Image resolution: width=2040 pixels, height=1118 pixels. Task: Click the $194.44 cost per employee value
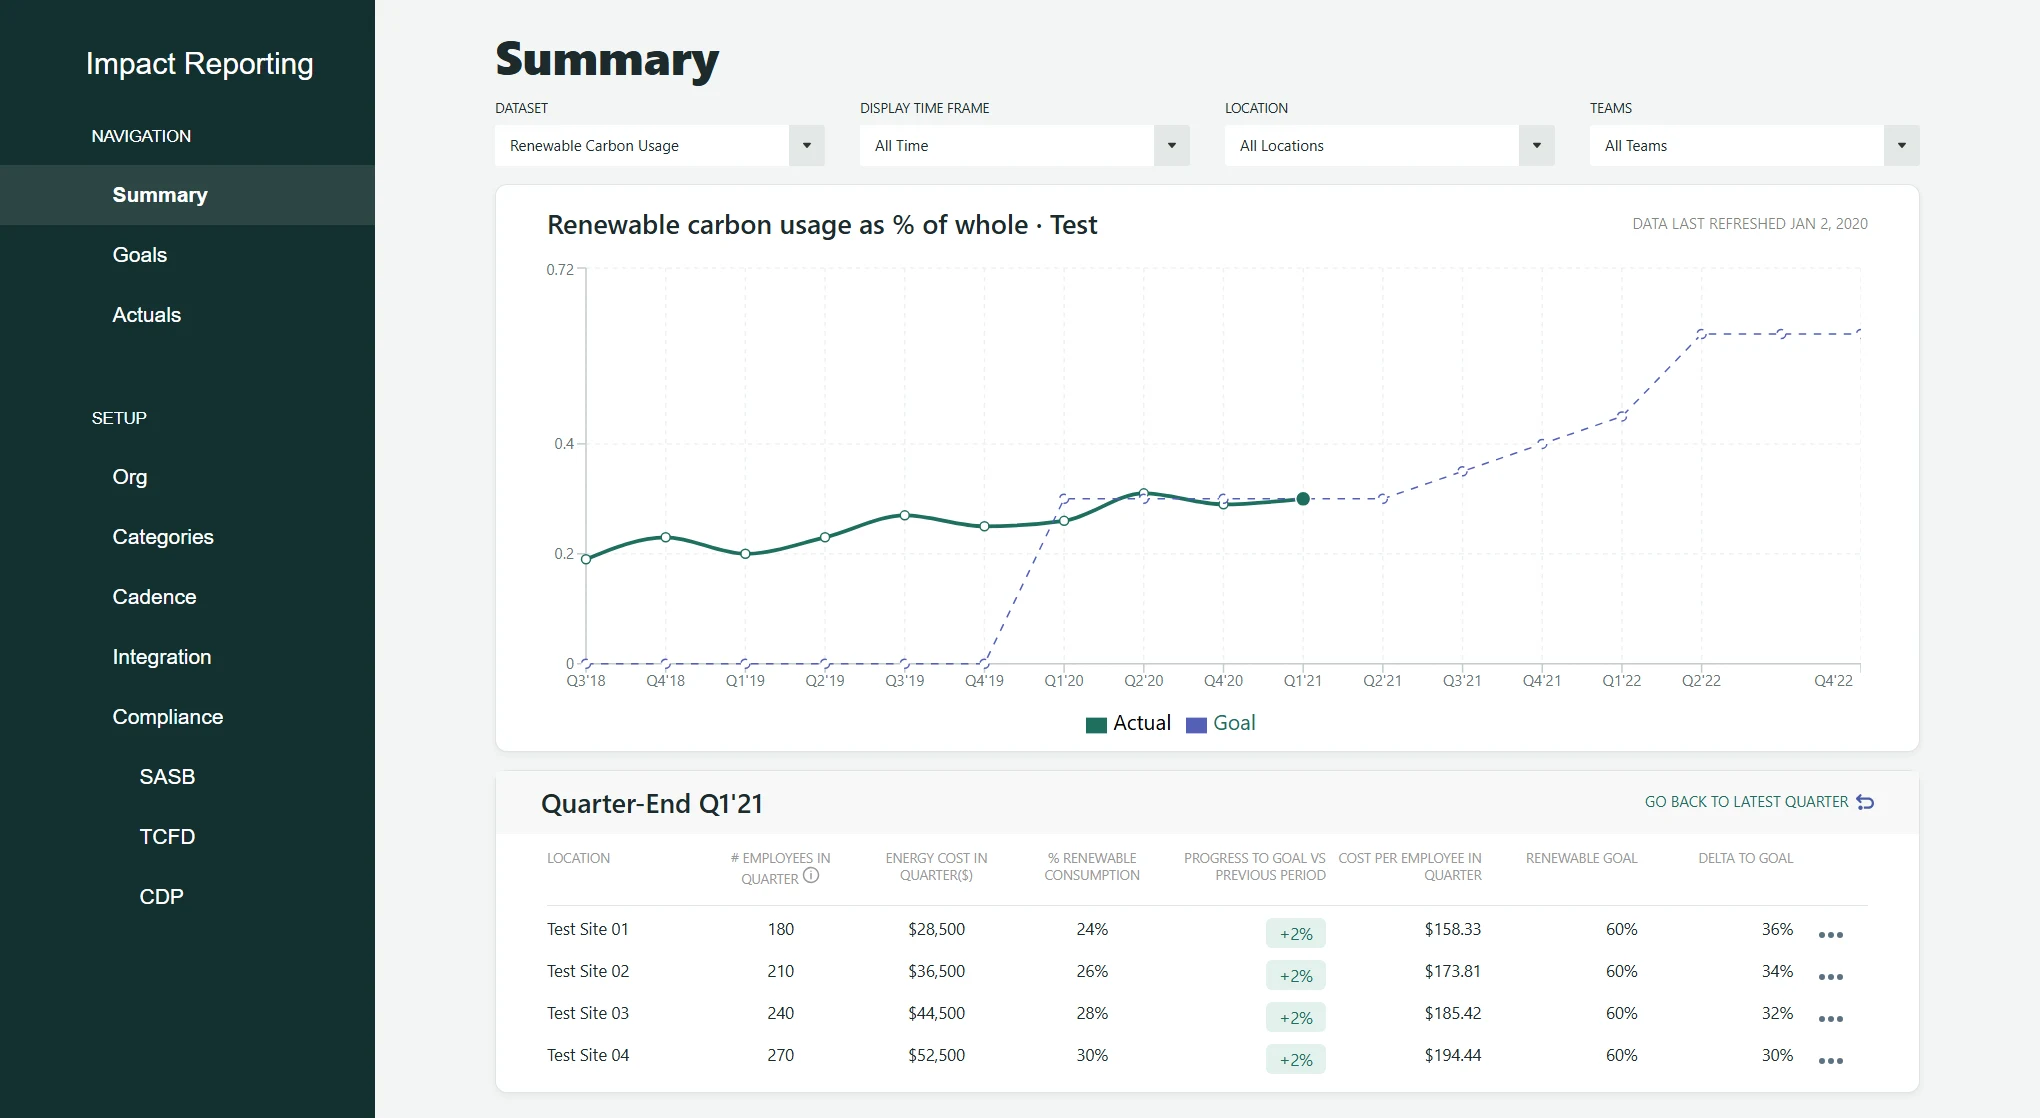coord(1453,1055)
